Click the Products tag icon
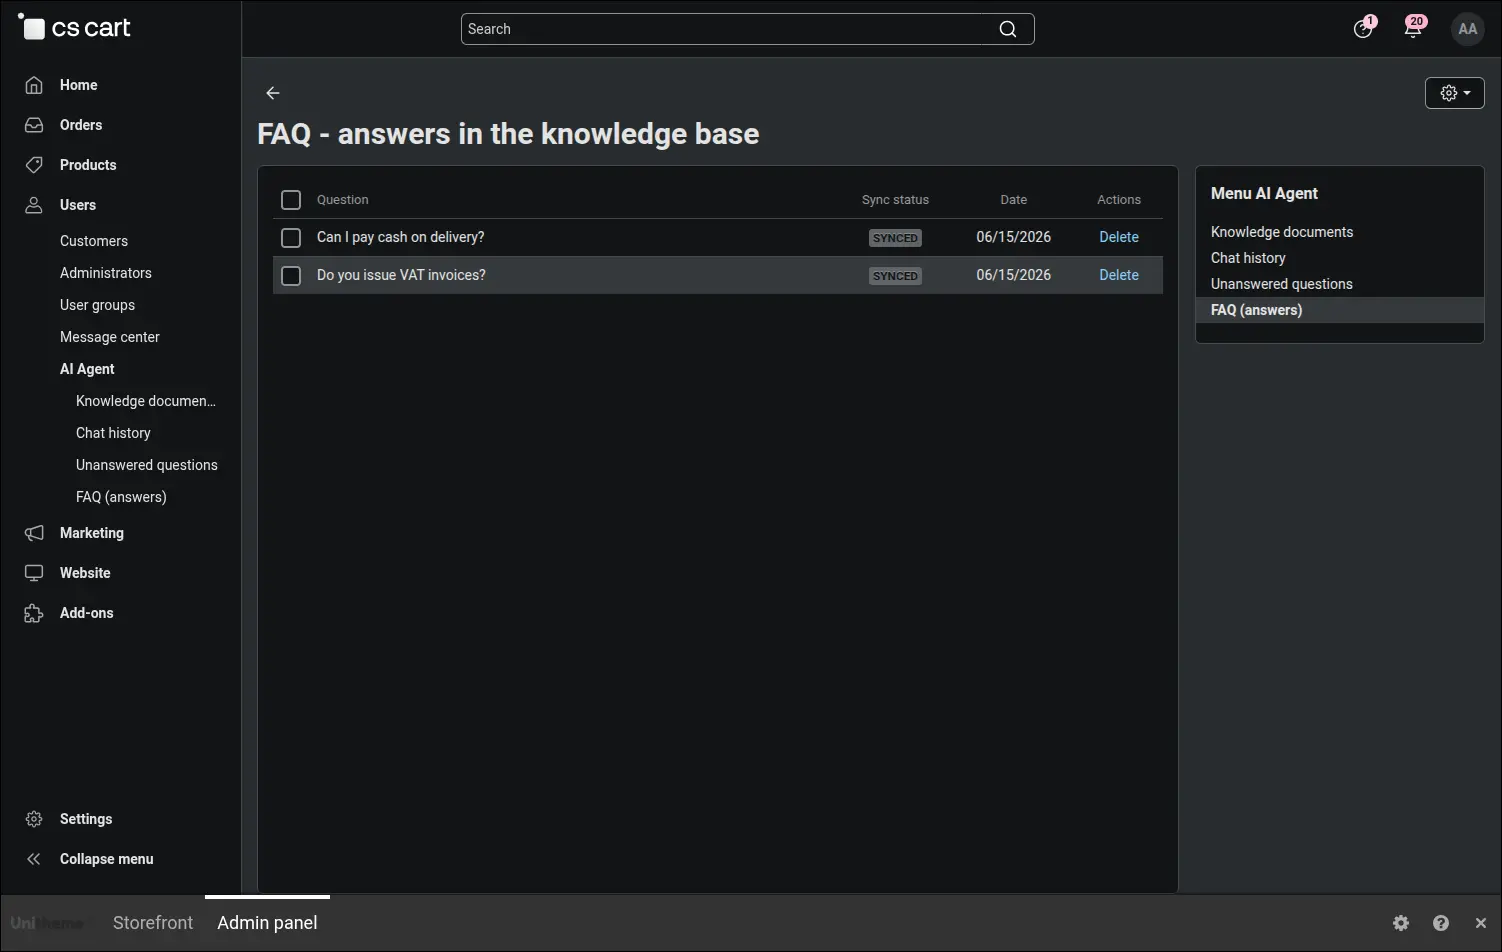Screen dimensions: 1502x952 point(34,165)
